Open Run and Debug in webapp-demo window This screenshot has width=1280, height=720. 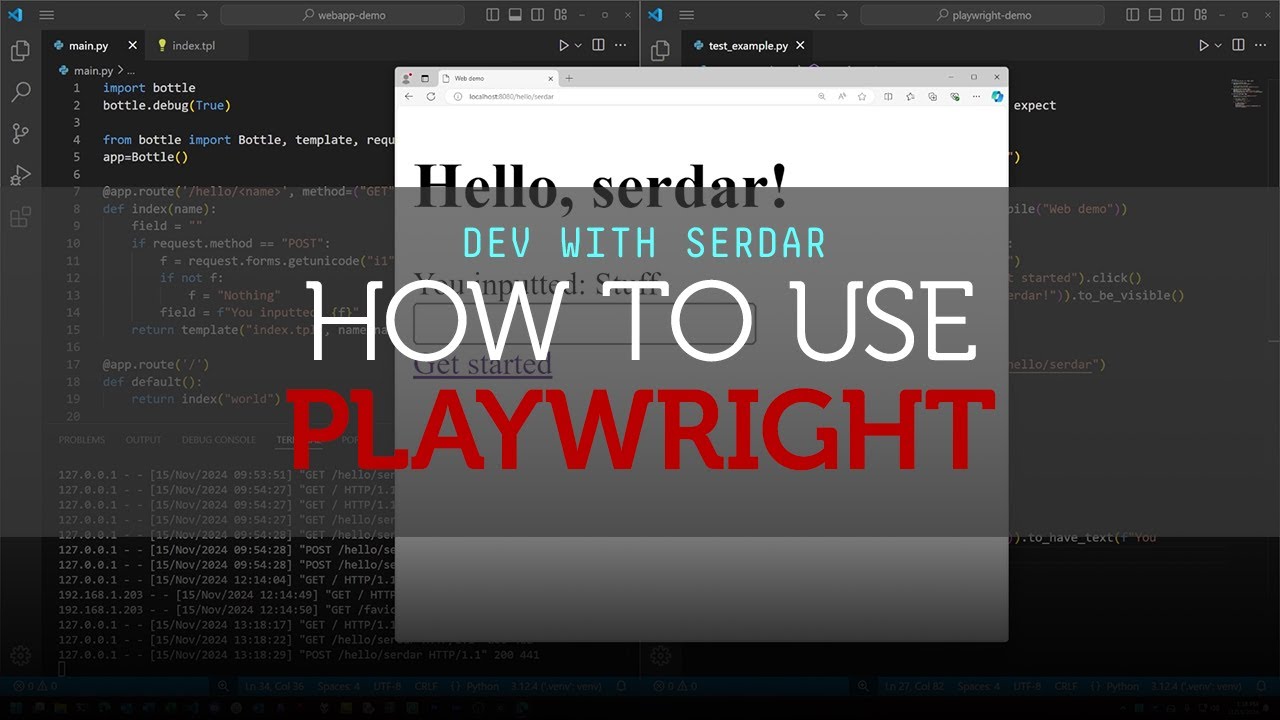pyautogui.click(x=20, y=175)
